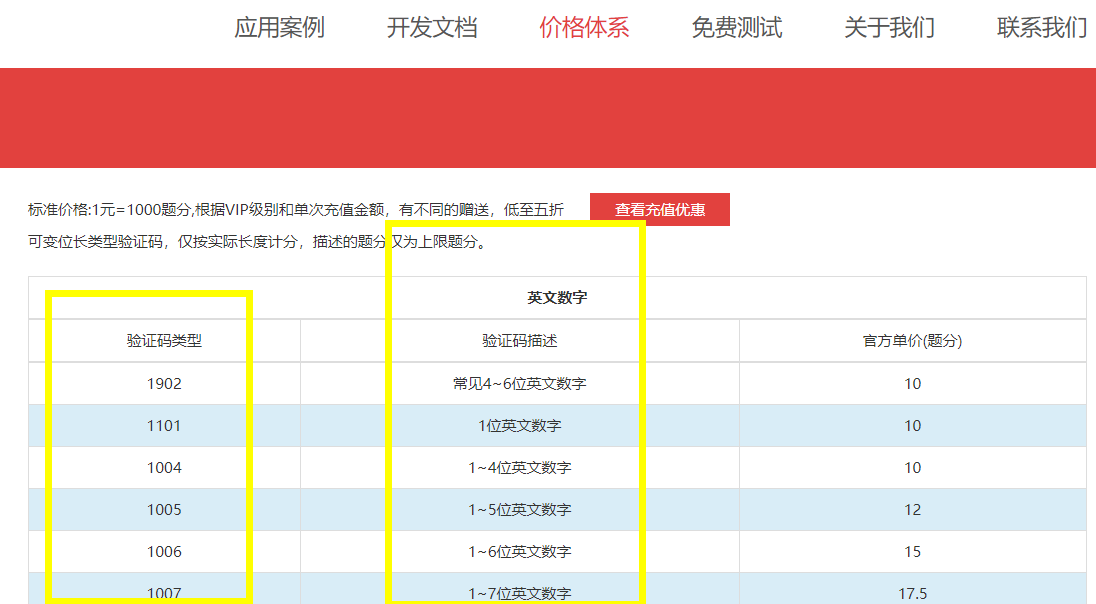Click the 验证码描述 column header
This screenshot has width=1096, height=604.
coord(520,341)
